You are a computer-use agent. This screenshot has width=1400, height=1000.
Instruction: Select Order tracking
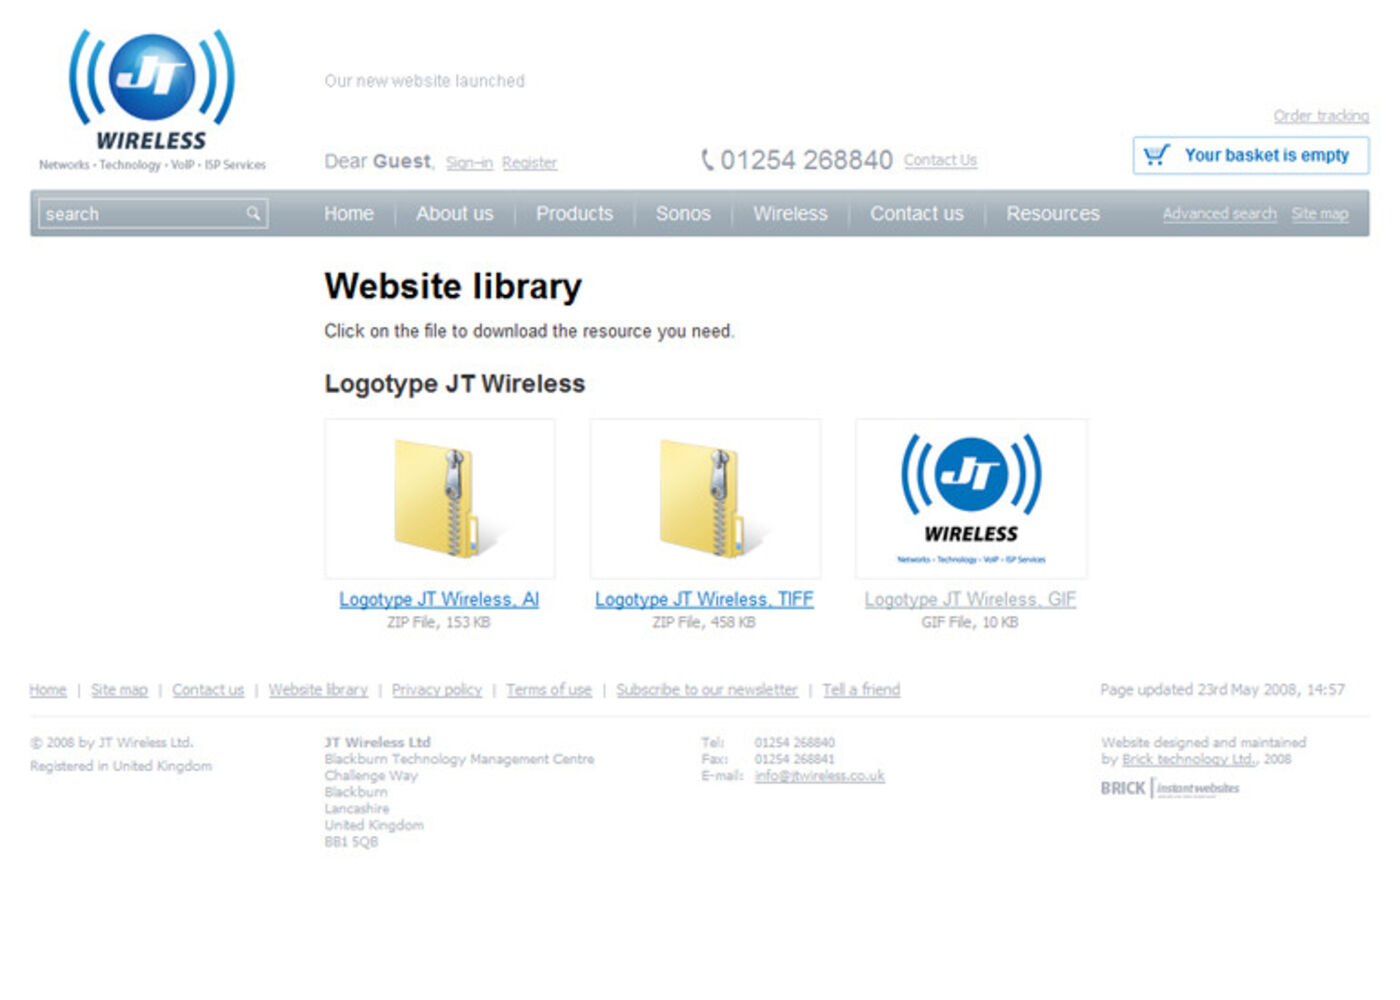1322,116
